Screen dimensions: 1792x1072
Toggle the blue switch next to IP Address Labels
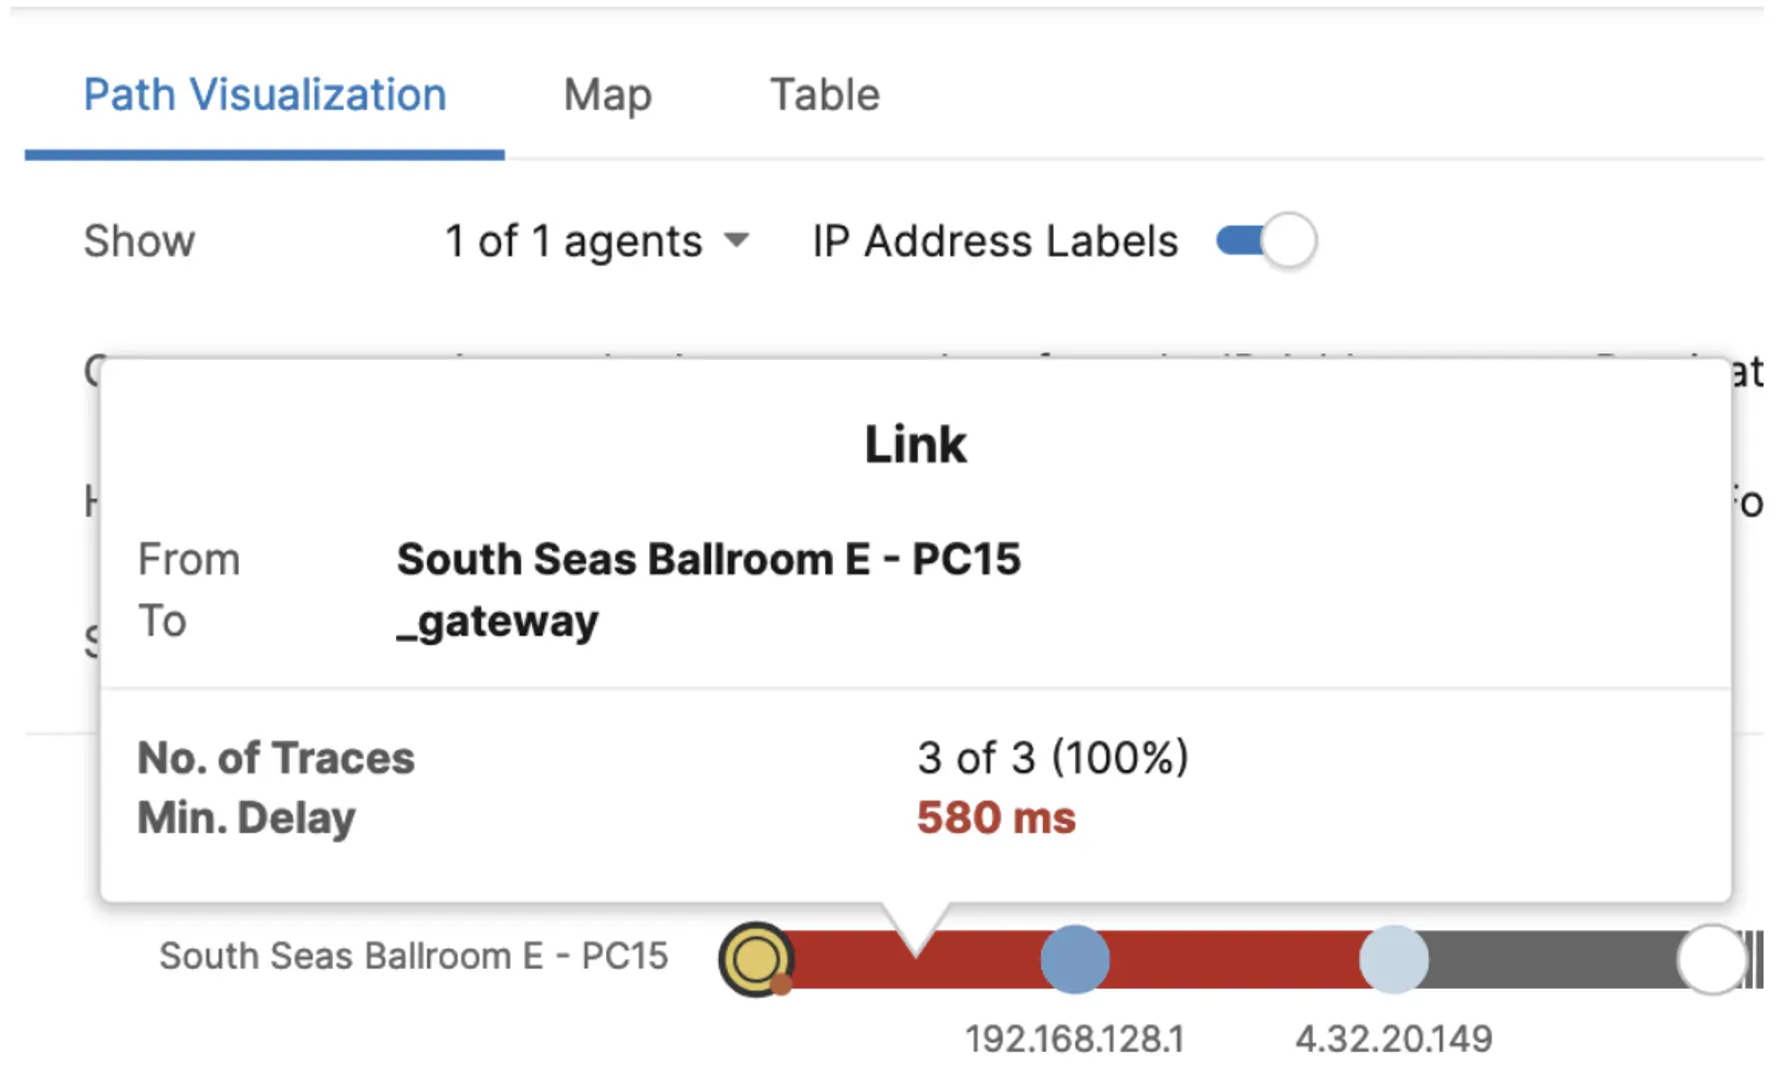(1265, 240)
